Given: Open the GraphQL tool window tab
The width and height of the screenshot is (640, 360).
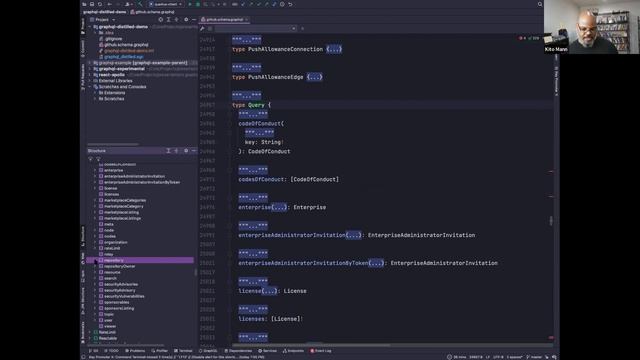Looking at the screenshot, I should (x=208, y=351).
